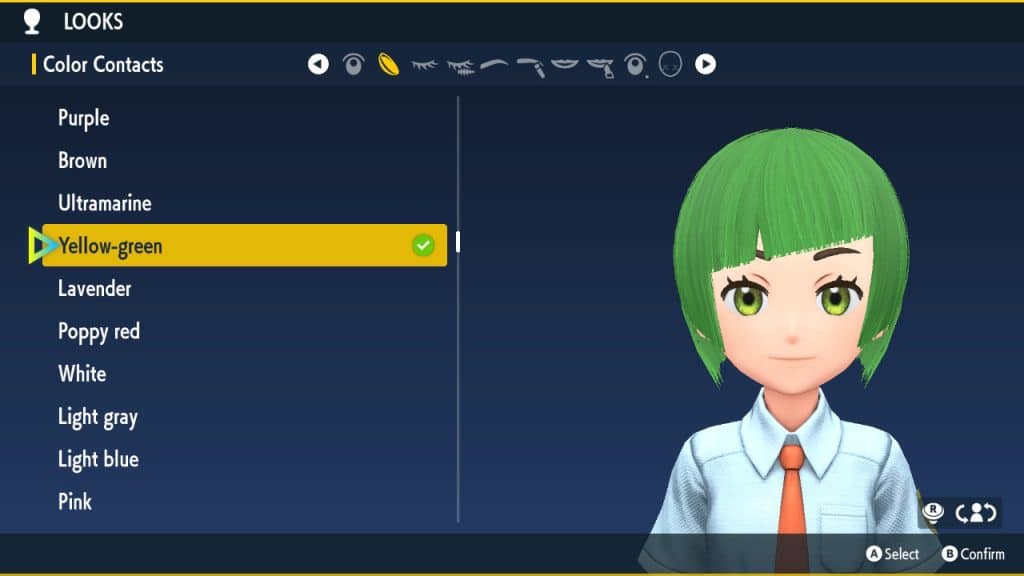Choose the Brown contact color
Screen dimensions: 1024x576
pos(82,161)
